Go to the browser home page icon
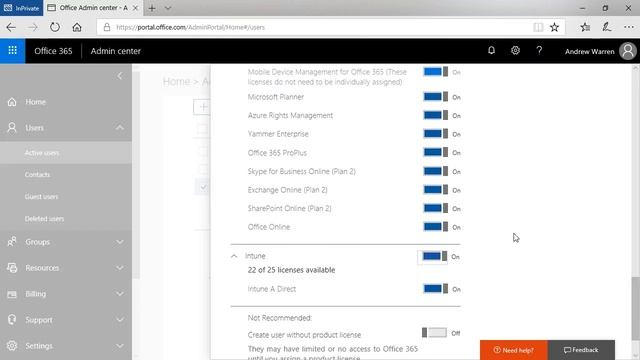The width and height of the screenshot is (640, 360). [x=77, y=27]
